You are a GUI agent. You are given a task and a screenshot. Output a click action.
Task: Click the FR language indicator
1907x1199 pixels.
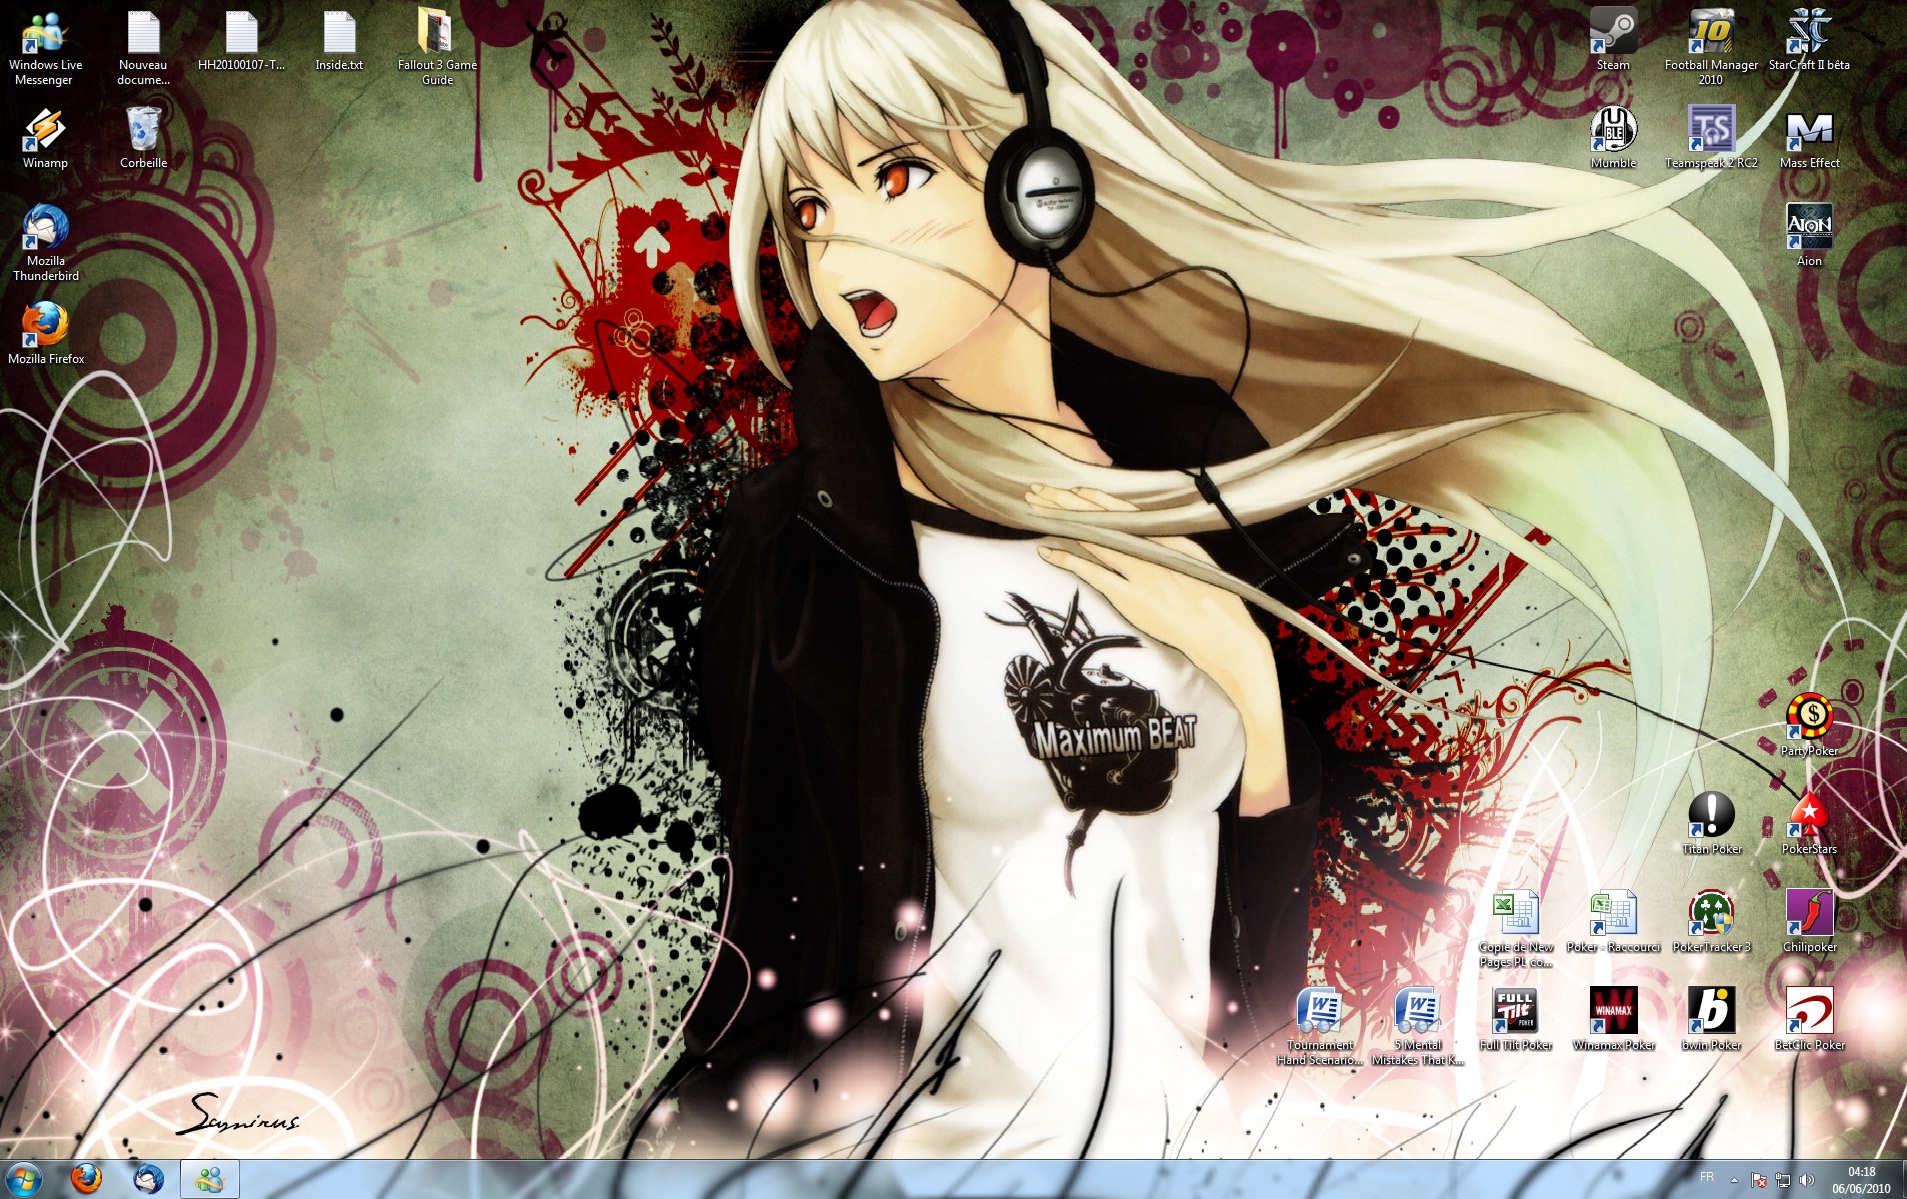pyautogui.click(x=1707, y=1177)
